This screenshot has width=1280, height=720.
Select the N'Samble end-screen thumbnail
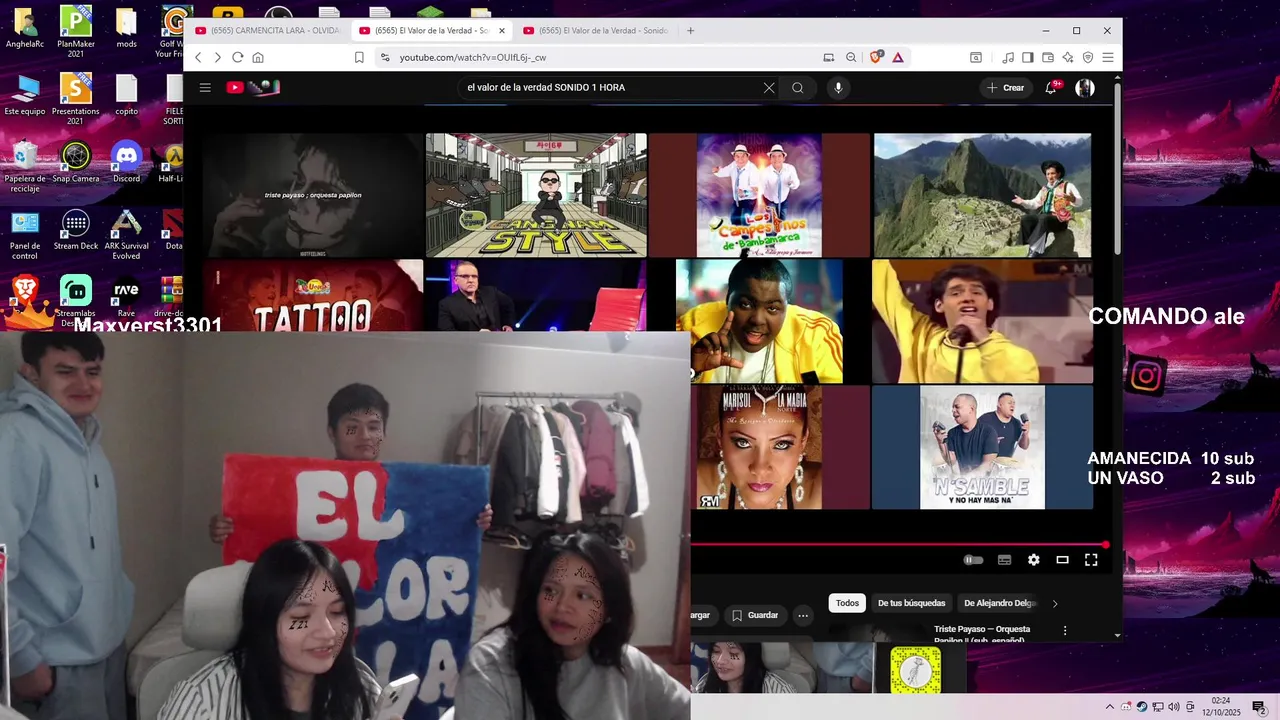point(982,447)
